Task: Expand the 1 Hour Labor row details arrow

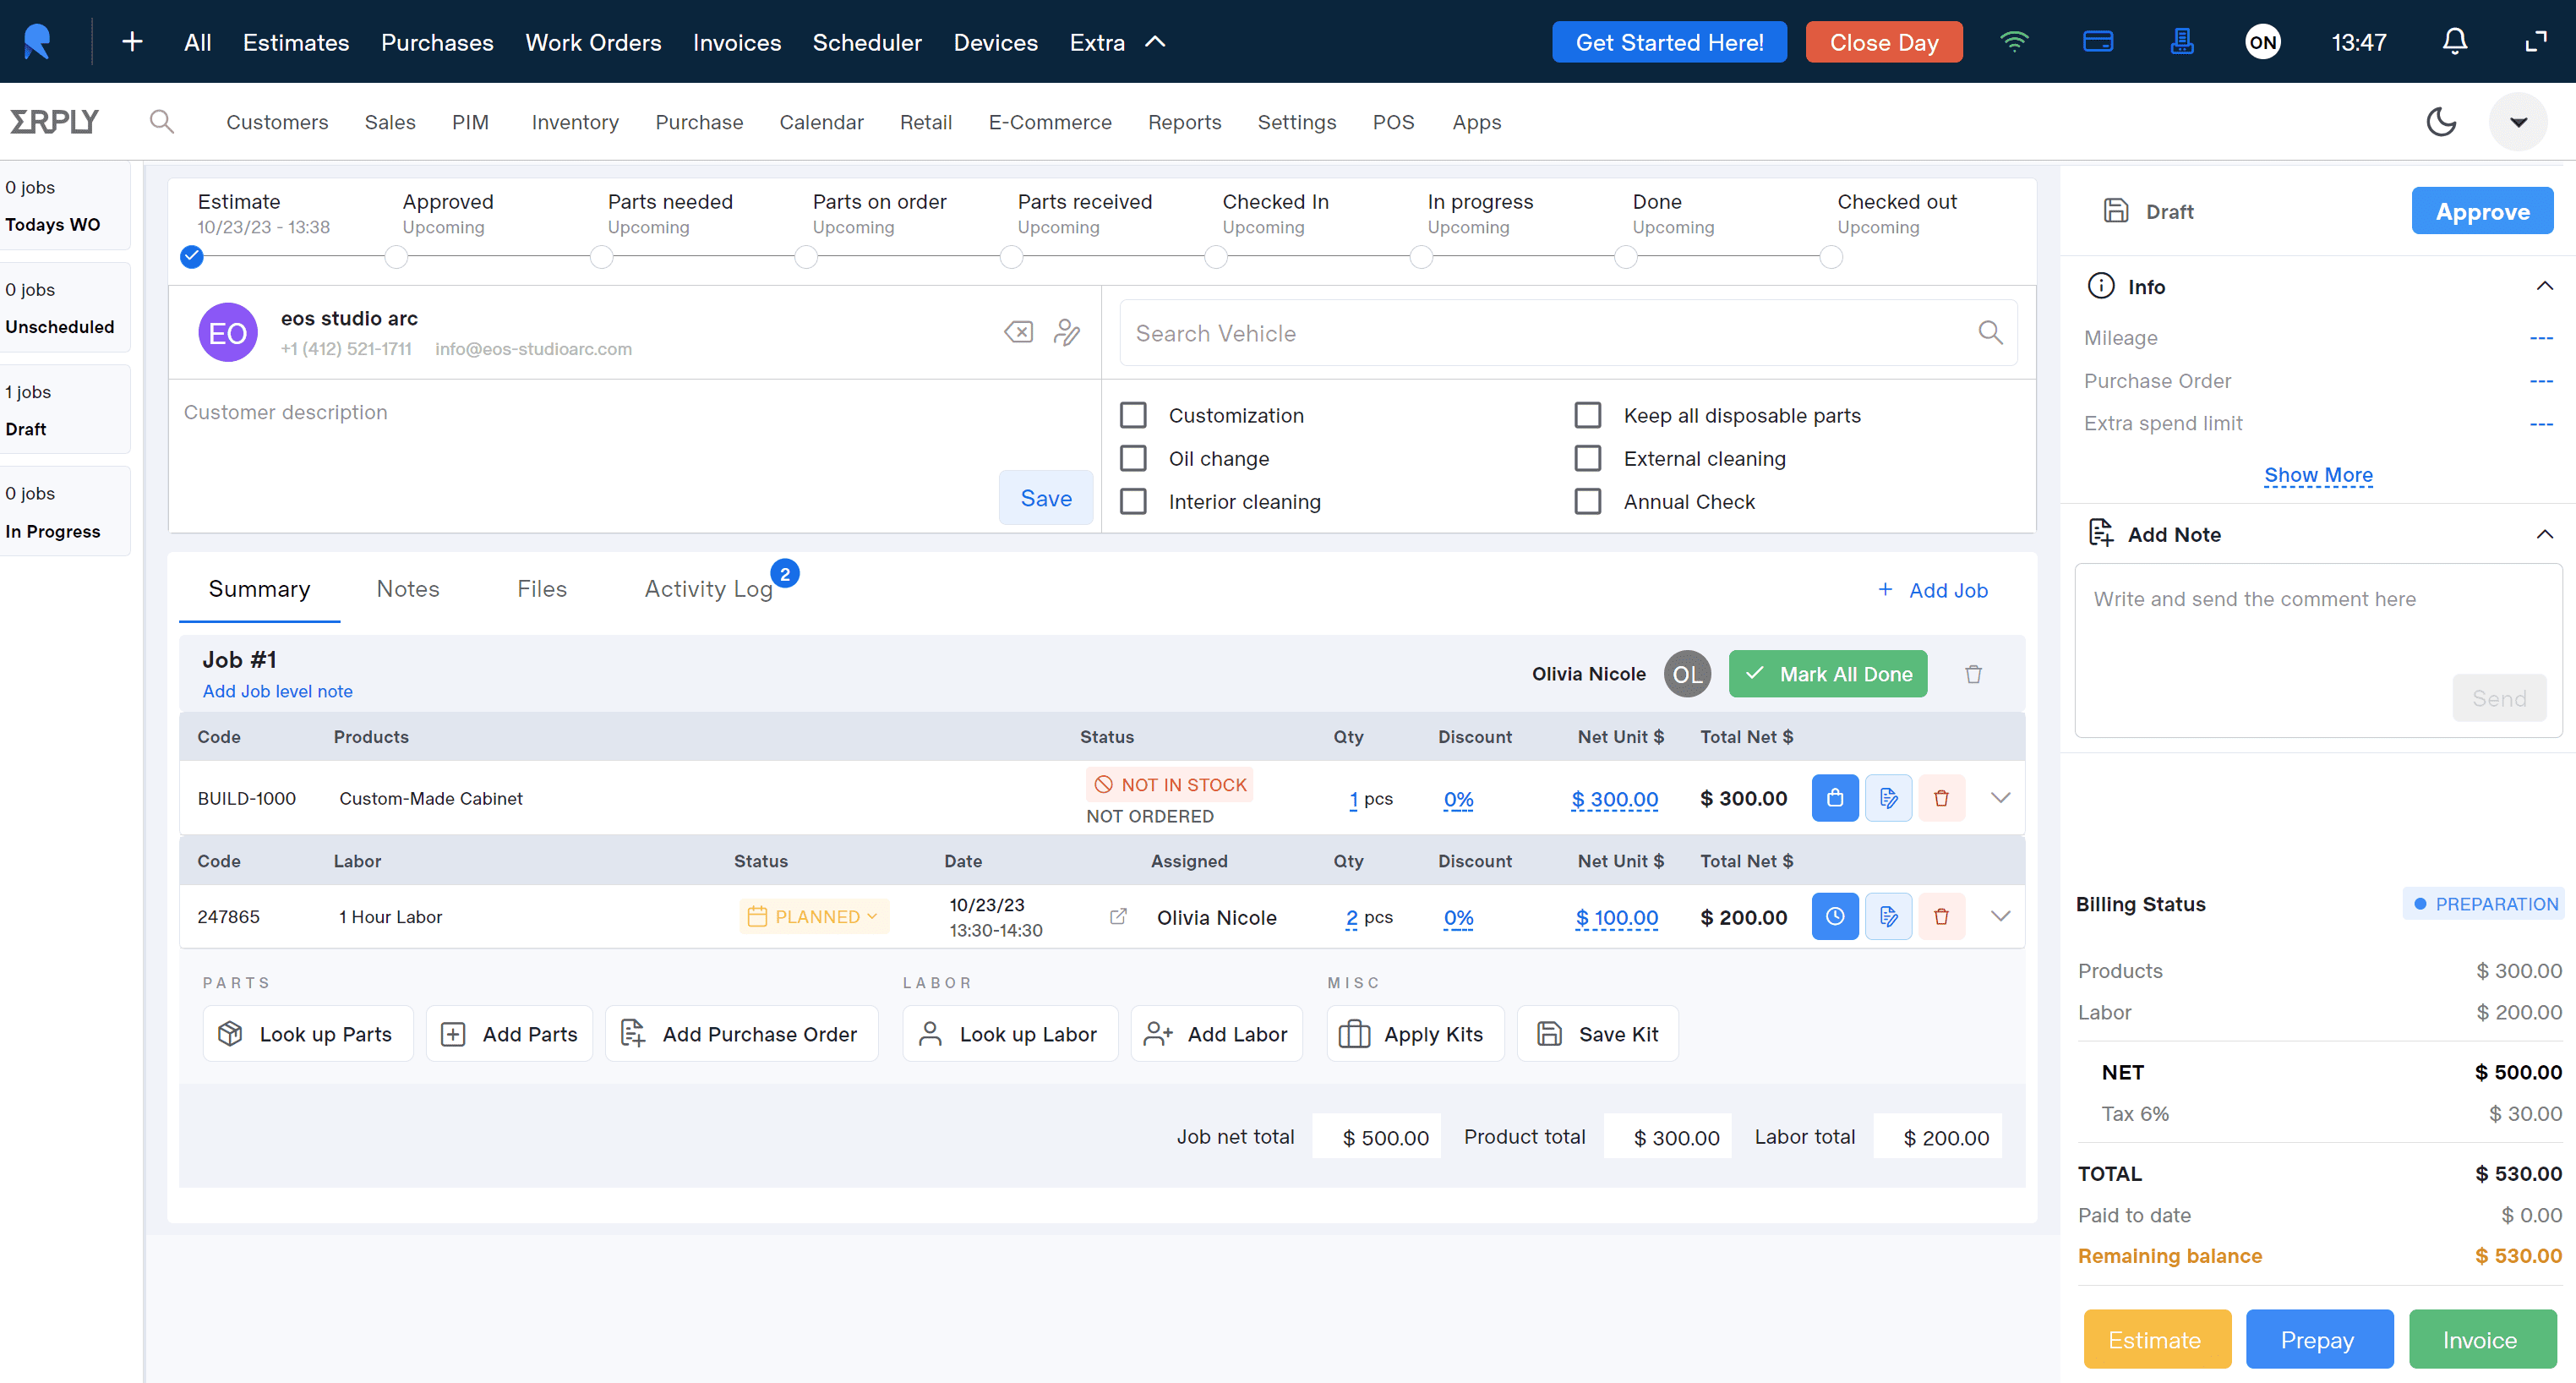Action: click(2002, 916)
